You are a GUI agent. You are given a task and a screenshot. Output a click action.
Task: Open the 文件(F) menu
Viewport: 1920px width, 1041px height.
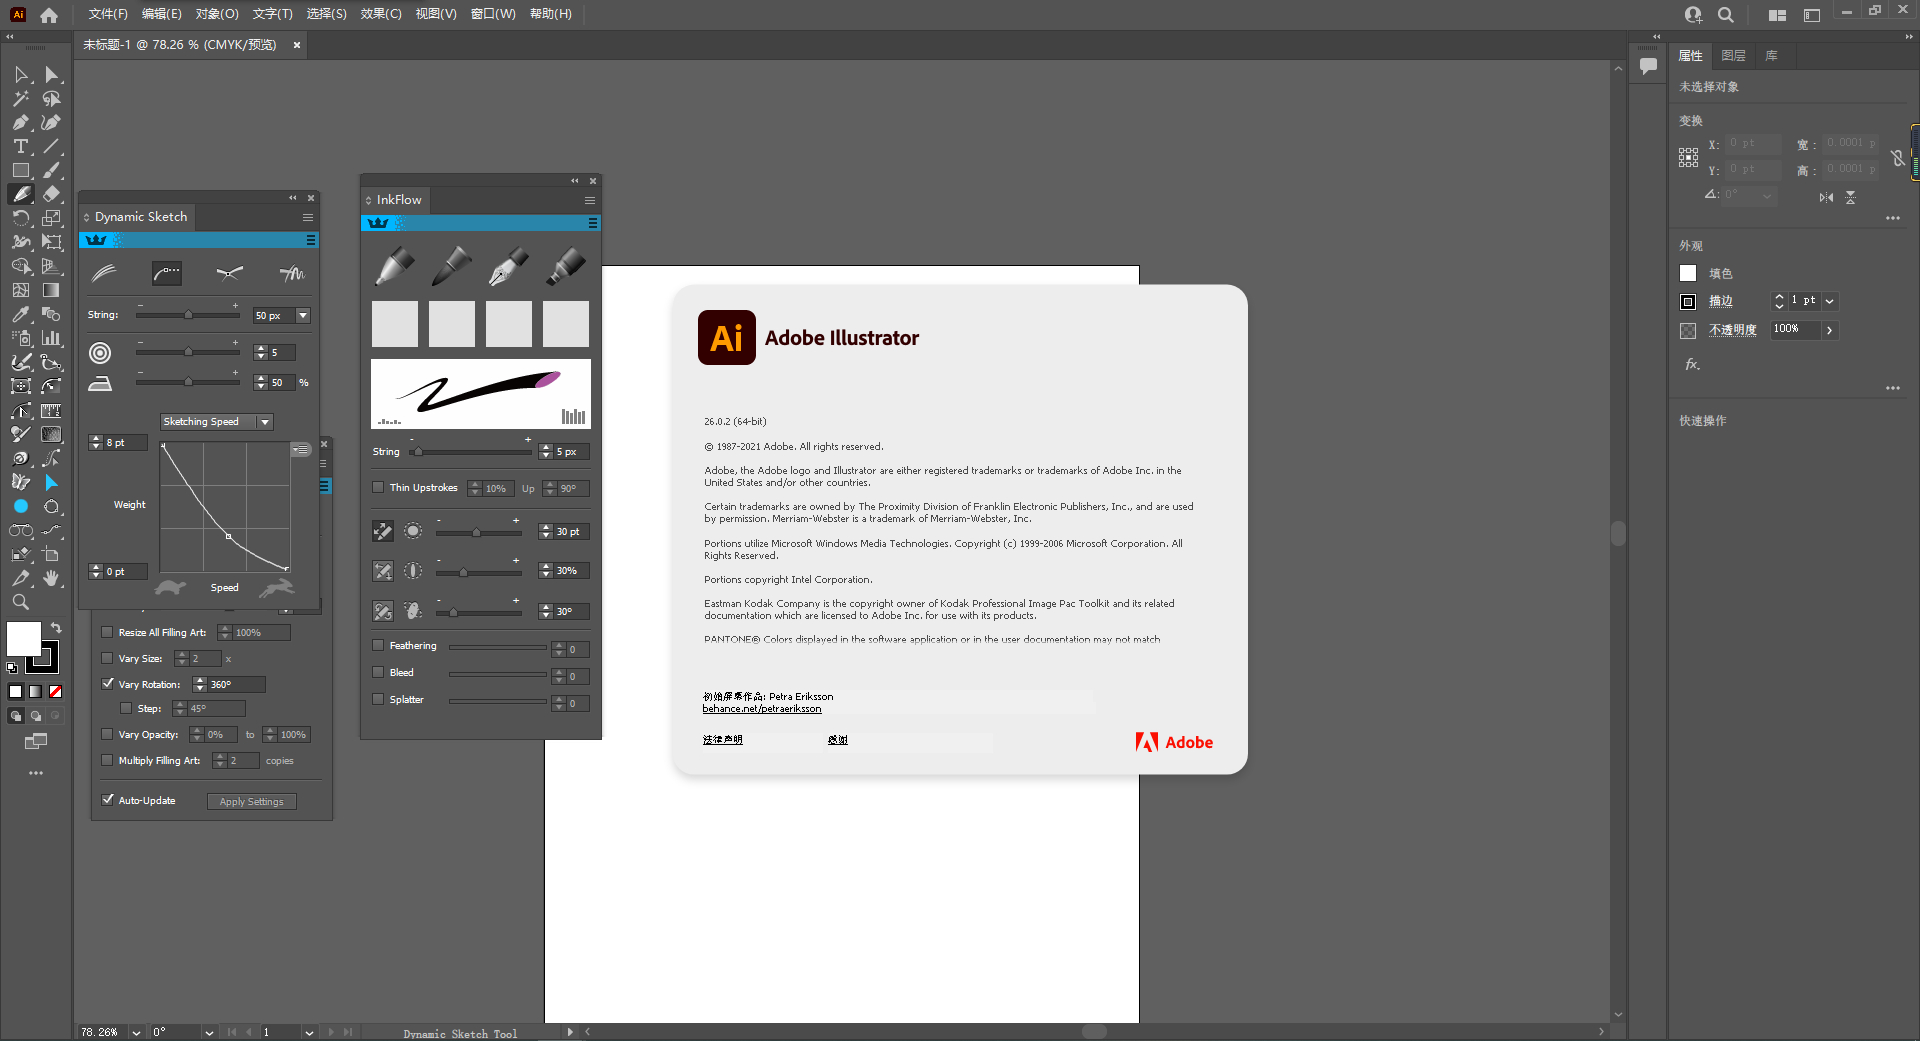(108, 14)
